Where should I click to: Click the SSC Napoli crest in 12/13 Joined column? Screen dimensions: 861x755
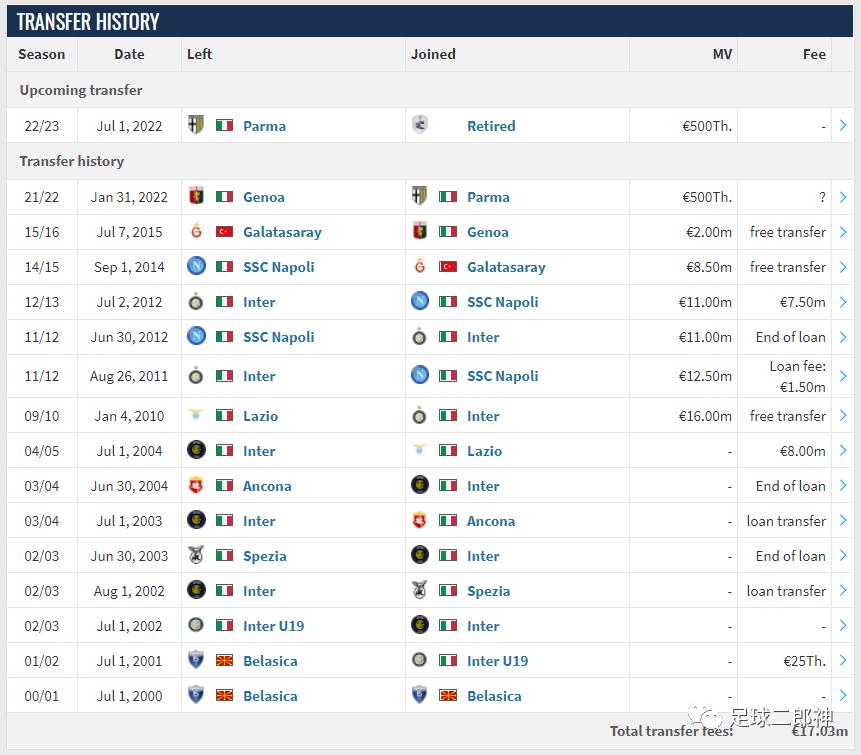(x=420, y=302)
